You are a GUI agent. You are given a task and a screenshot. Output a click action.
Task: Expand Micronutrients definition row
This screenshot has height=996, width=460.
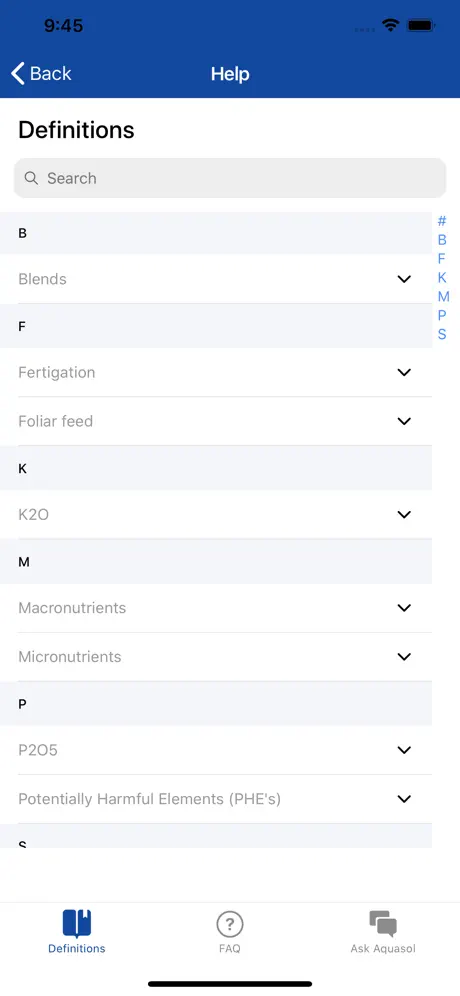(216, 657)
